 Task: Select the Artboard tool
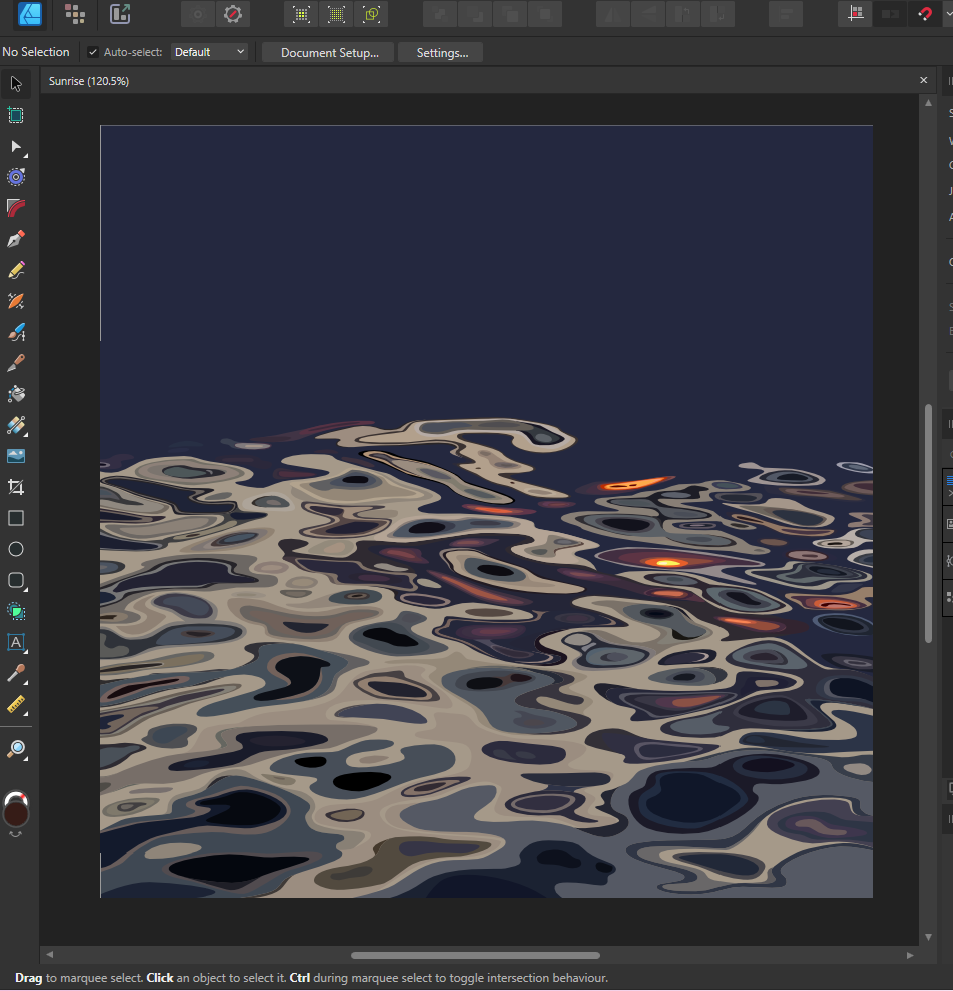click(x=16, y=115)
